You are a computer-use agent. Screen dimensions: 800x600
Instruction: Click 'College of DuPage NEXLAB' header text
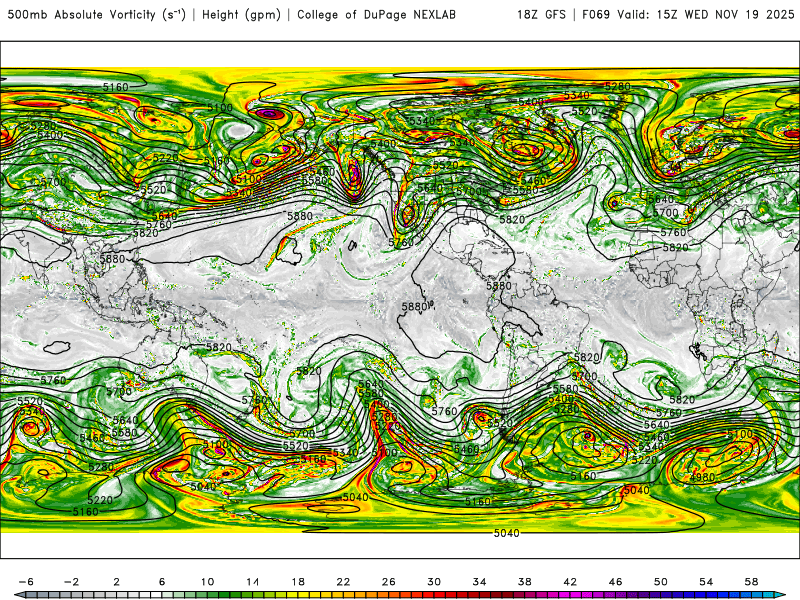coord(377,15)
